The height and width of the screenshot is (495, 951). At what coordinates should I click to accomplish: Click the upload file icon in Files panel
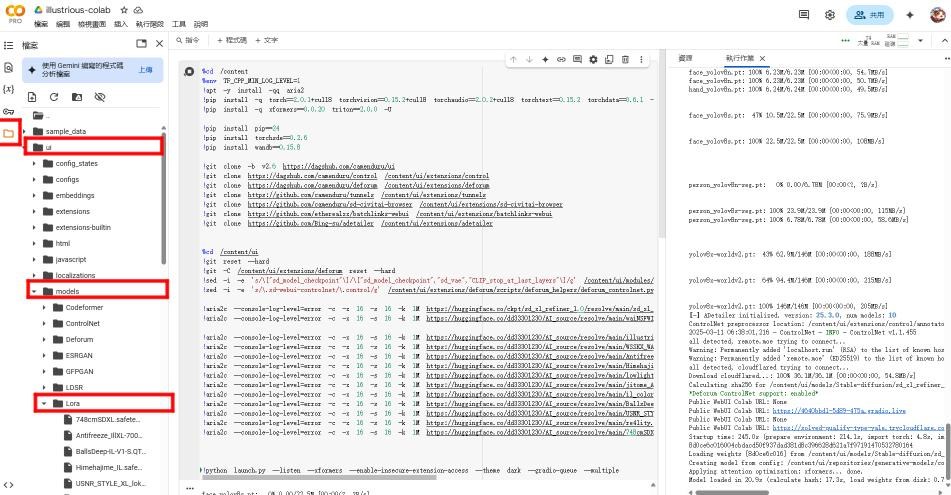(x=32, y=97)
